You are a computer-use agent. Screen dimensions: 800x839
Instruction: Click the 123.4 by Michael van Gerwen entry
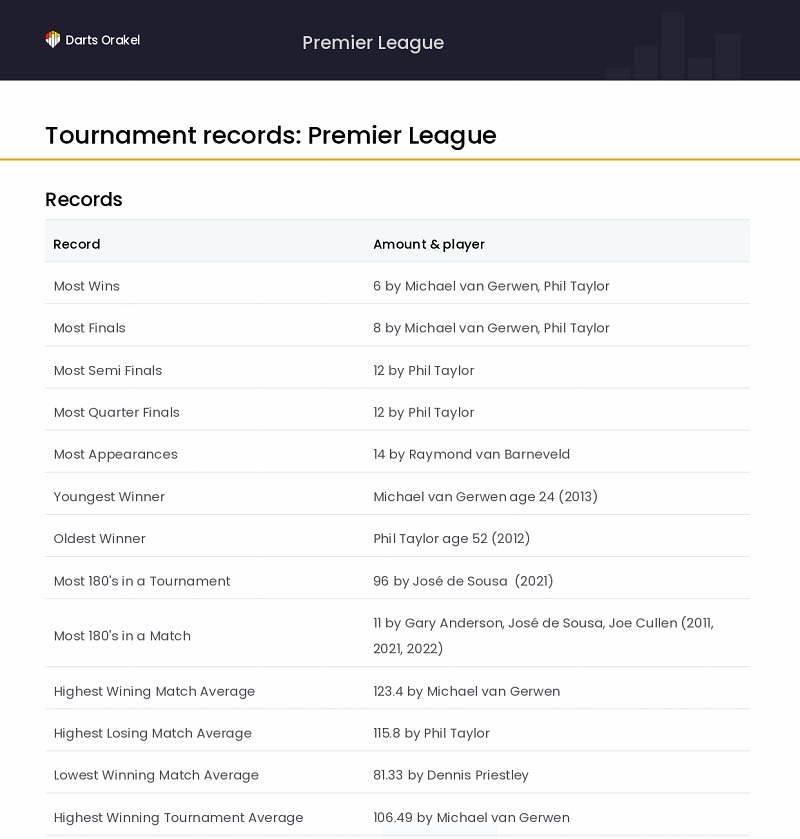tap(467, 691)
